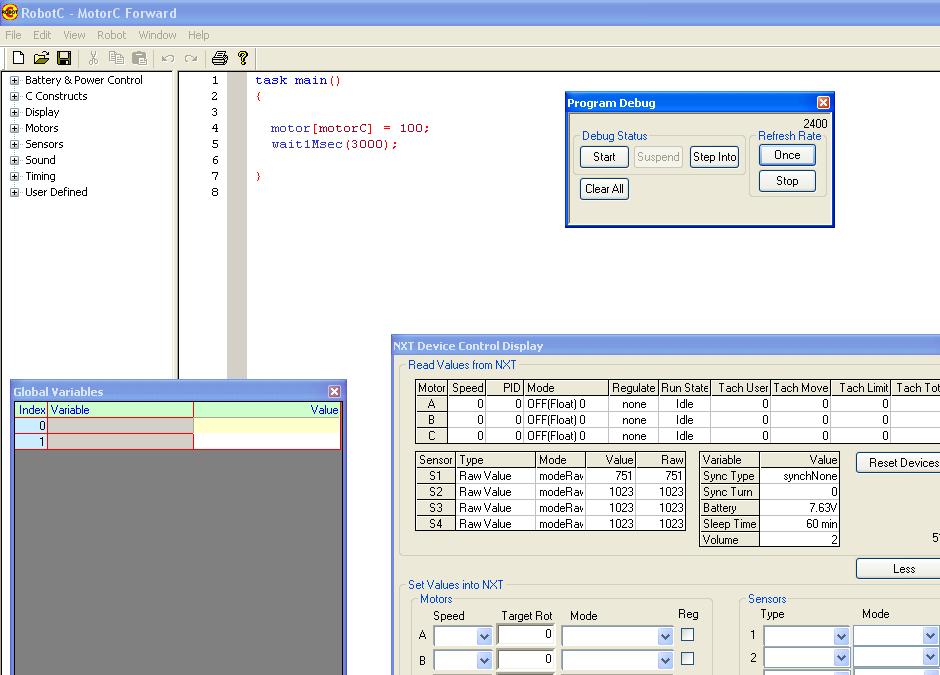The image size is (940, 675).
Task: Click synchNone Sync Type value
Action: pyautogui.click(x=799, y=476)
